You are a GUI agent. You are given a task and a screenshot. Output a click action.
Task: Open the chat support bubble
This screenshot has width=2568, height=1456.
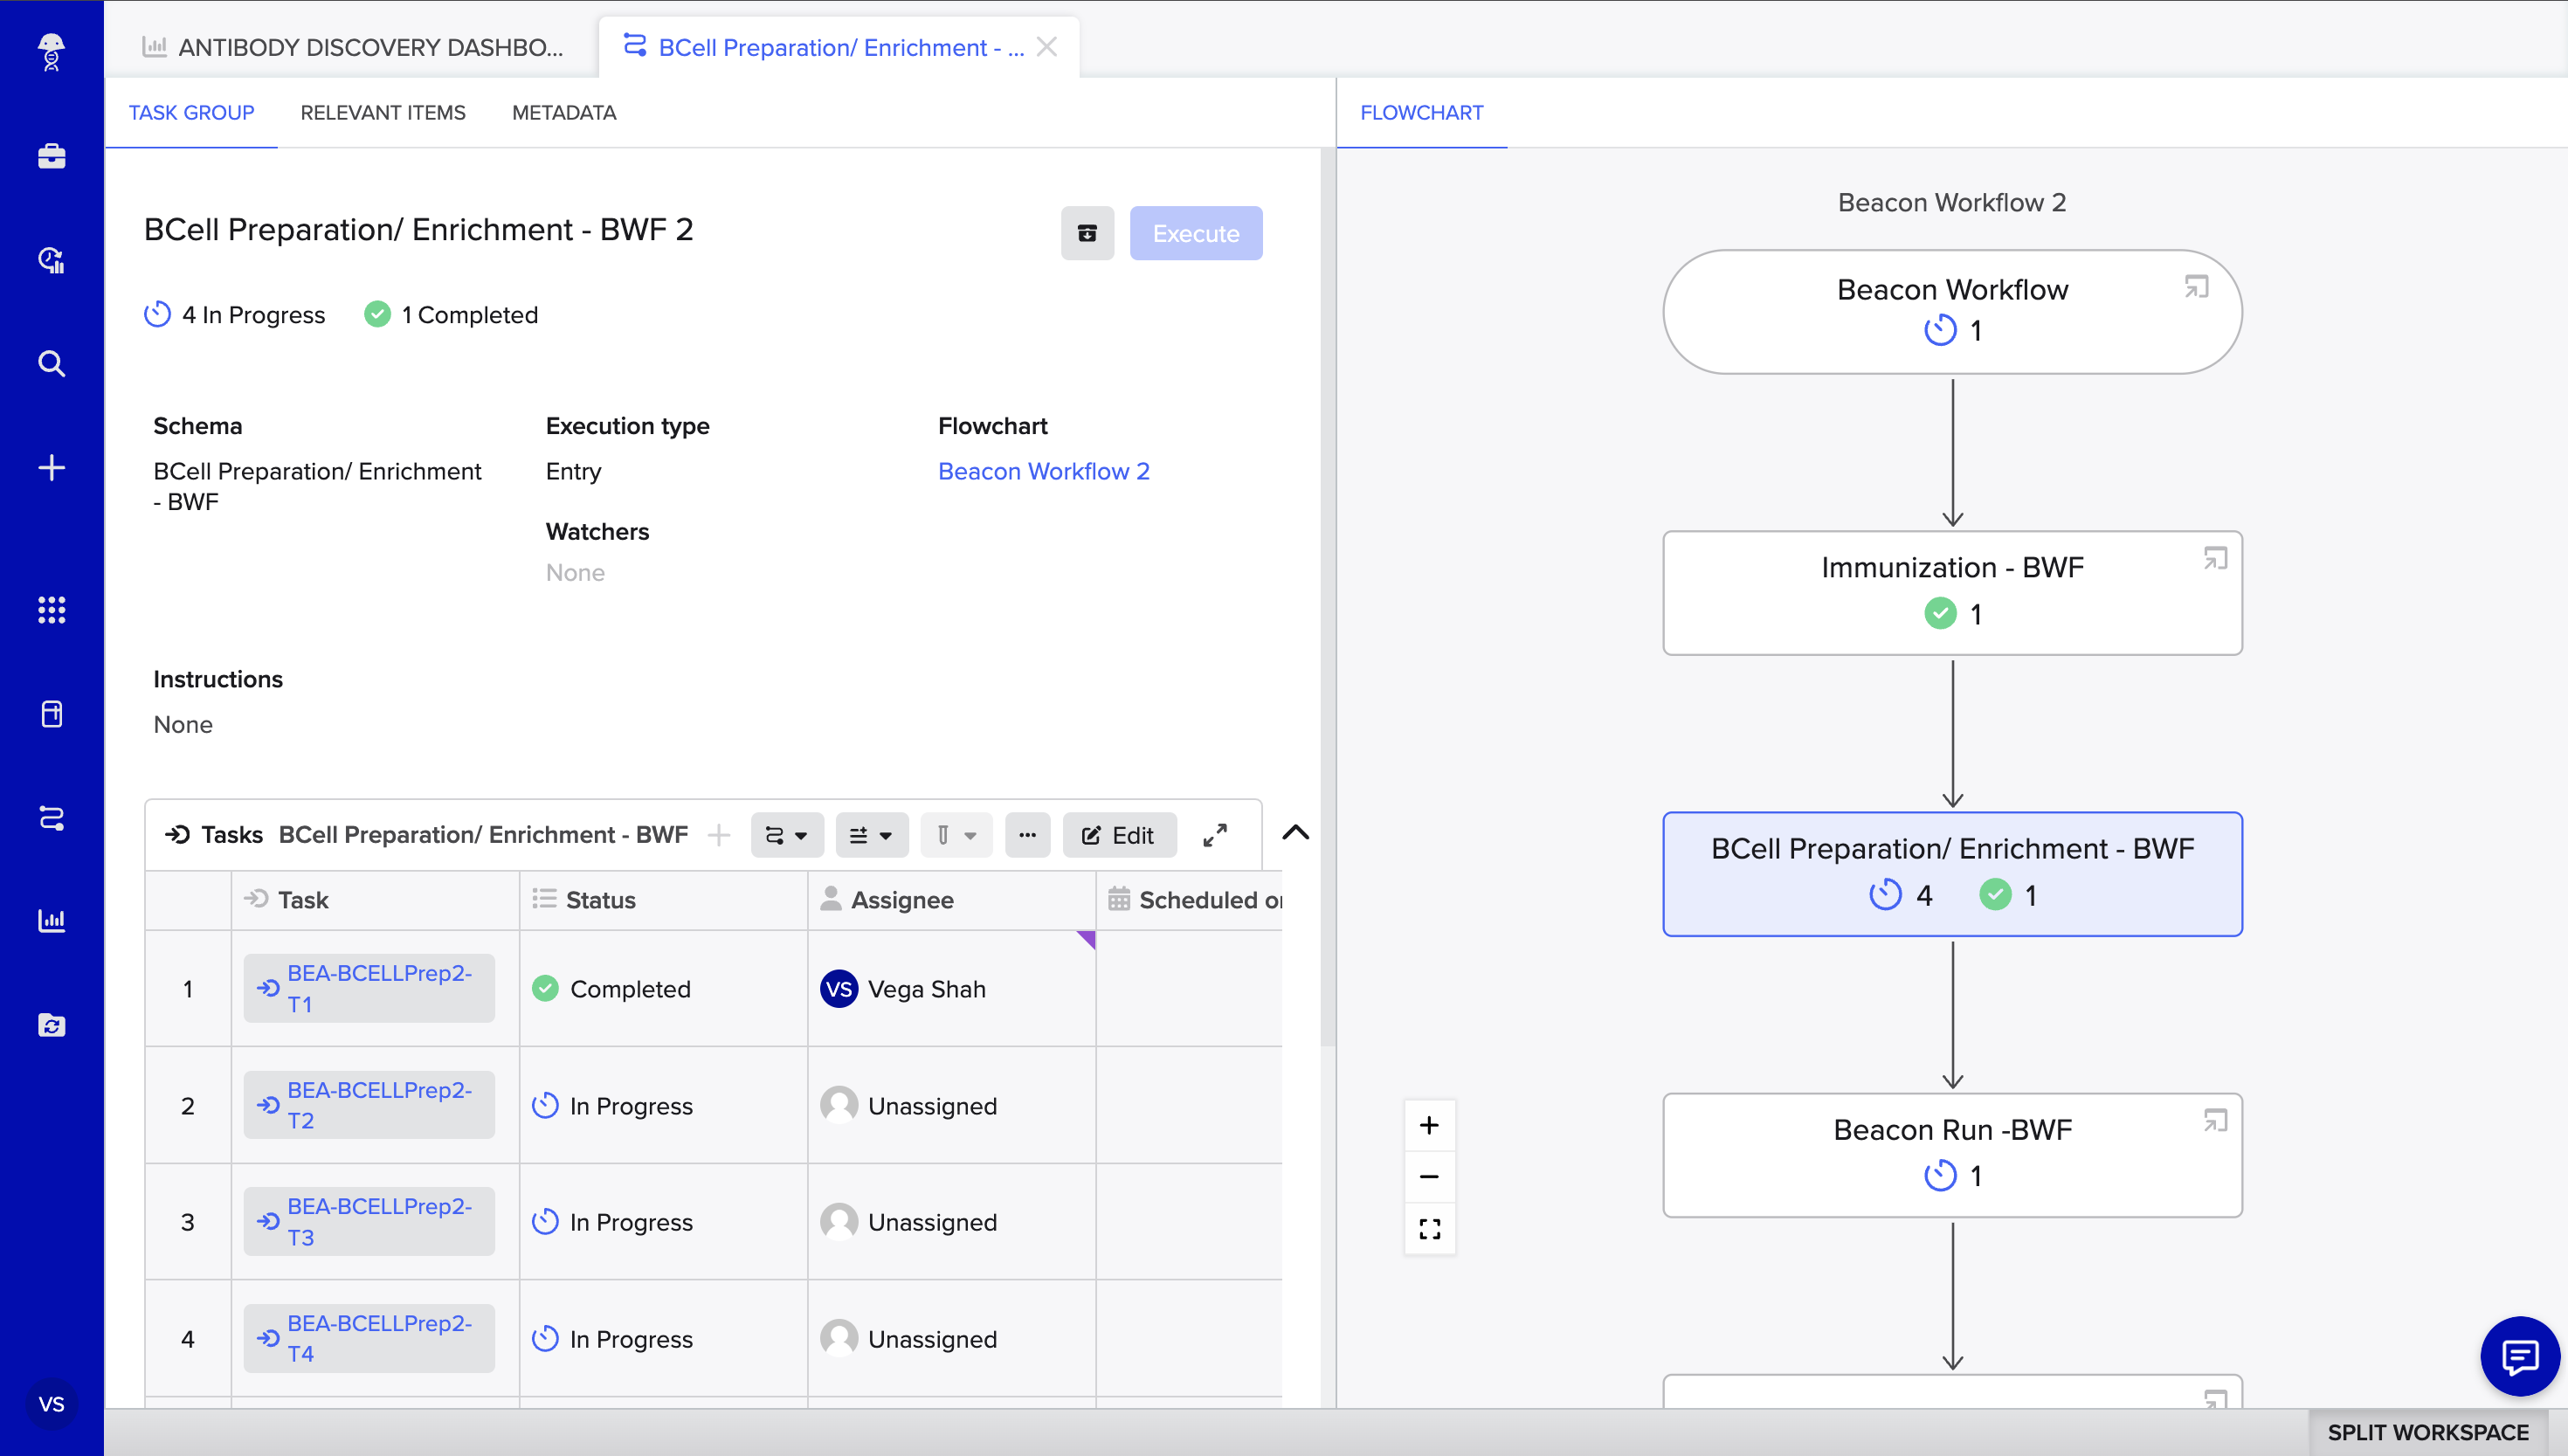point(2519,1356)
